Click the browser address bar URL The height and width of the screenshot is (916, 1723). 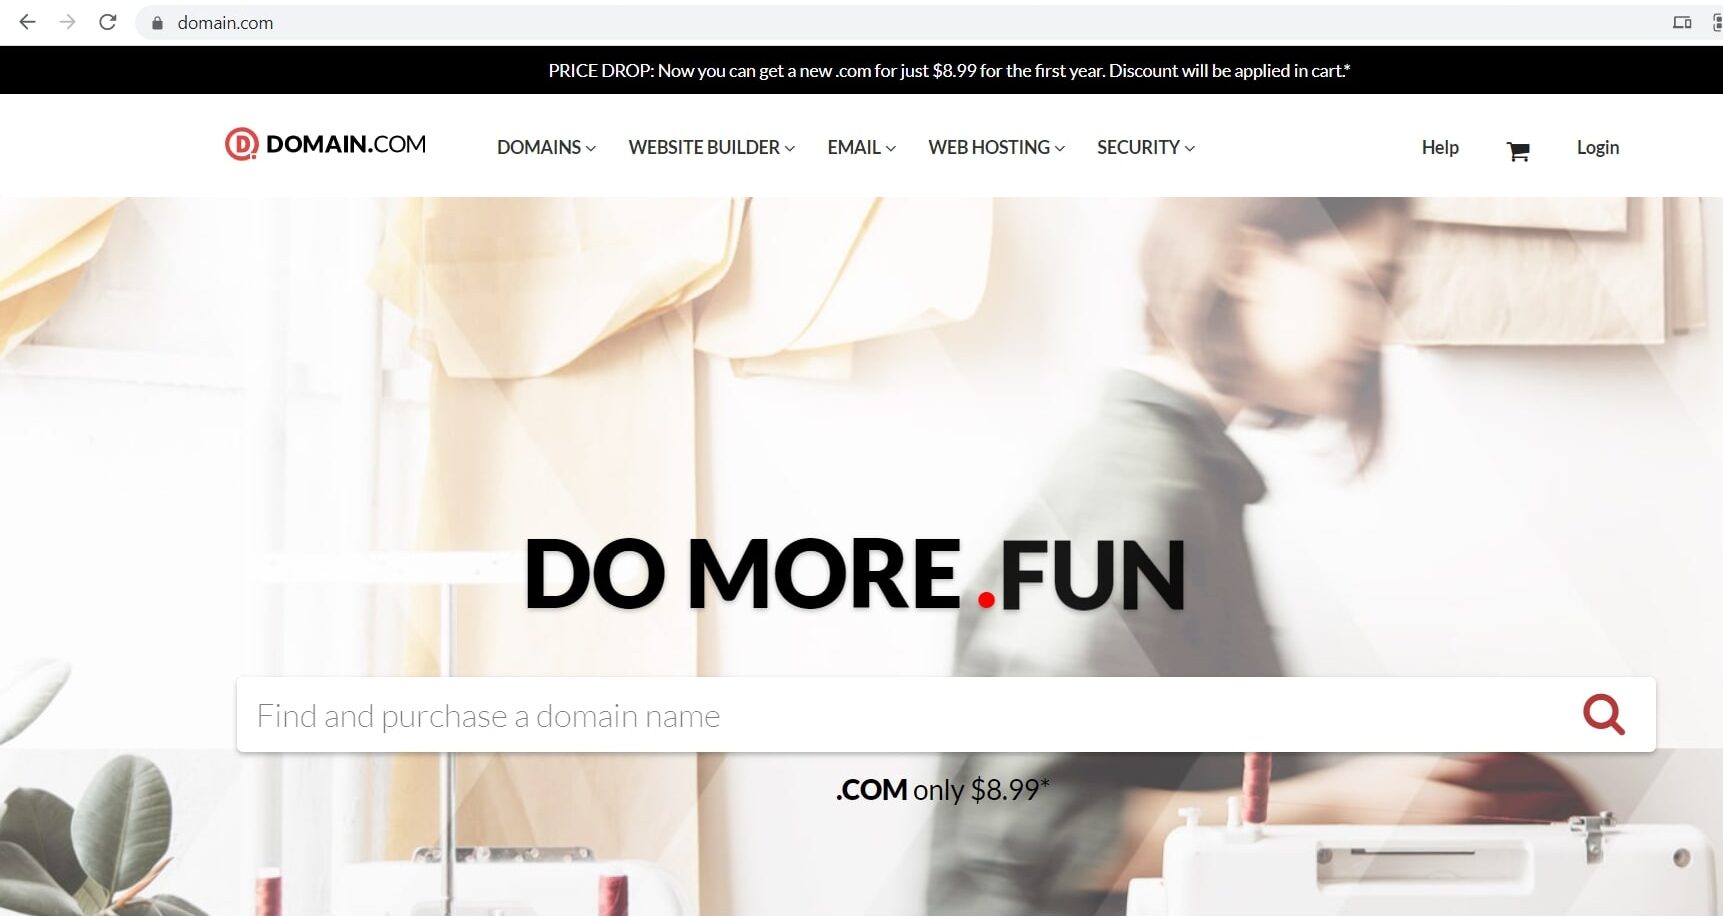[225, 23]
